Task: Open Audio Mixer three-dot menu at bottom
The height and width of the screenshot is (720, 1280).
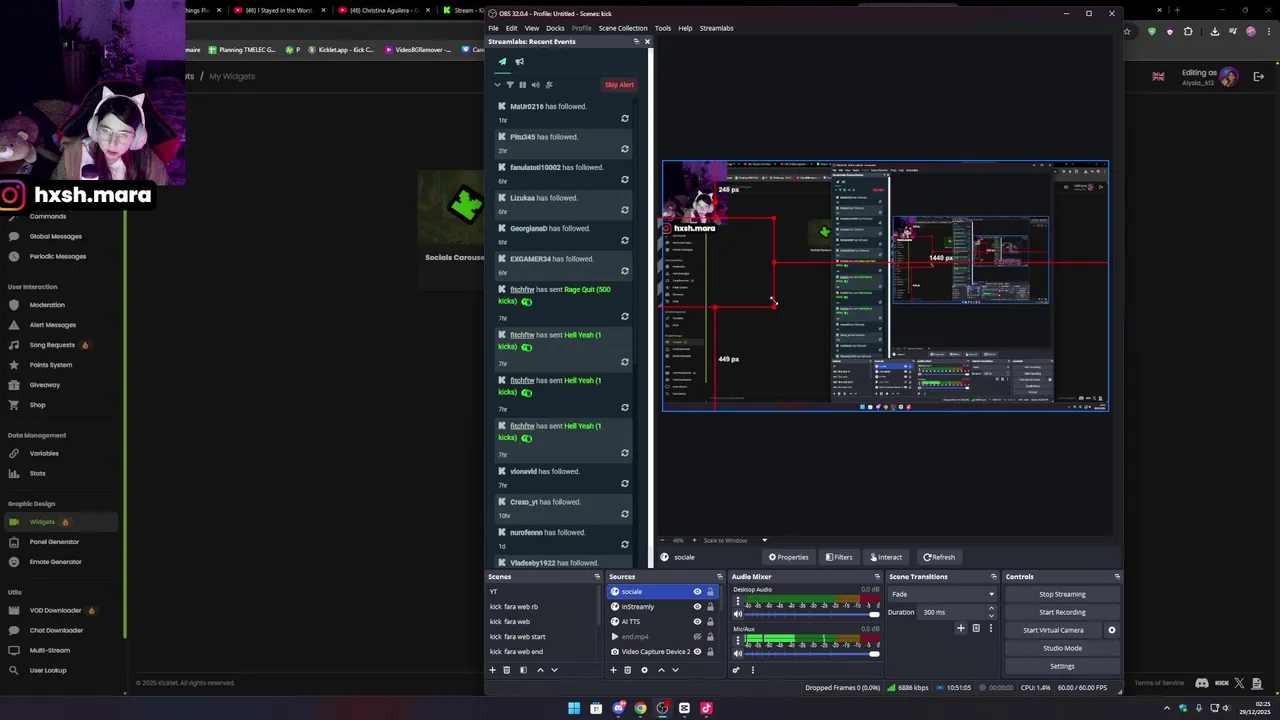Action: [752, 670]
